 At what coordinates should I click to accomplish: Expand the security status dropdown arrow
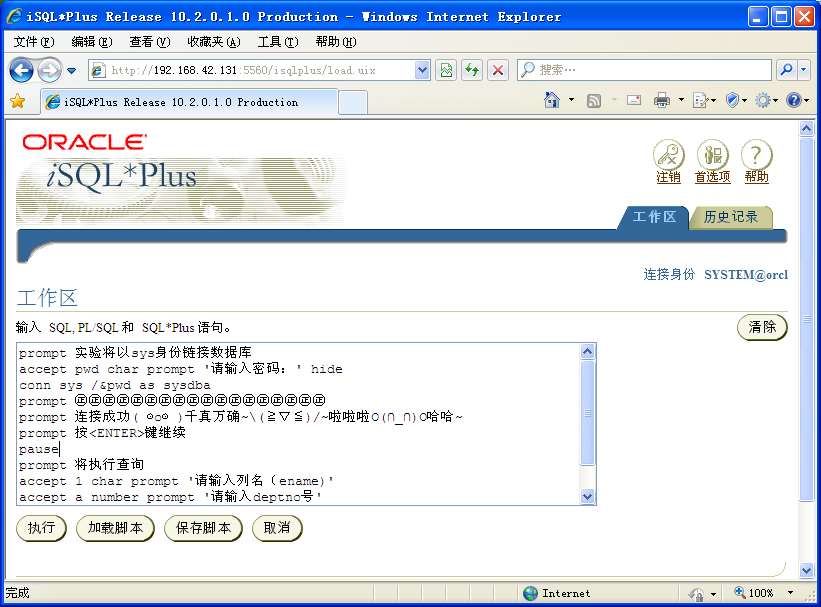[713, 594]
